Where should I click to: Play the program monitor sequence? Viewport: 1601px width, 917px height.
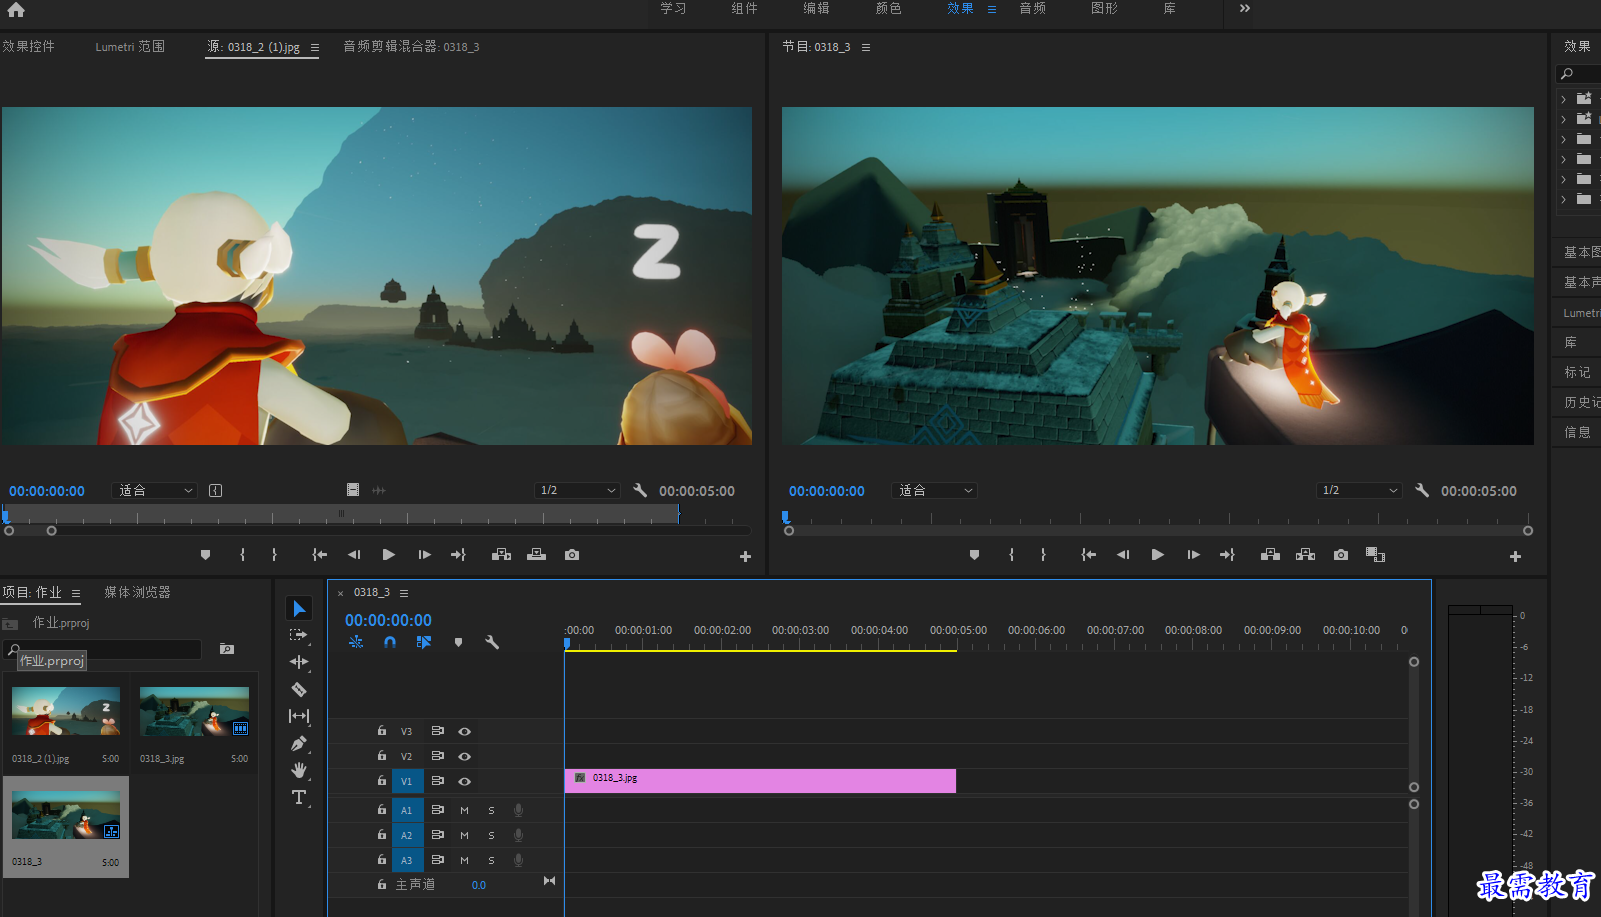(1157, 554)
